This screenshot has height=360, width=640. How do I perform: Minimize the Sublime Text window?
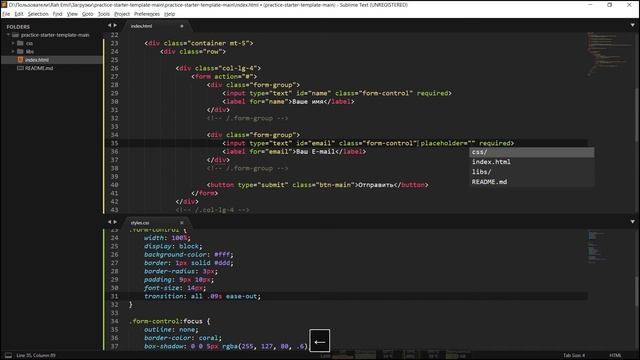click(x=590, y=5)
